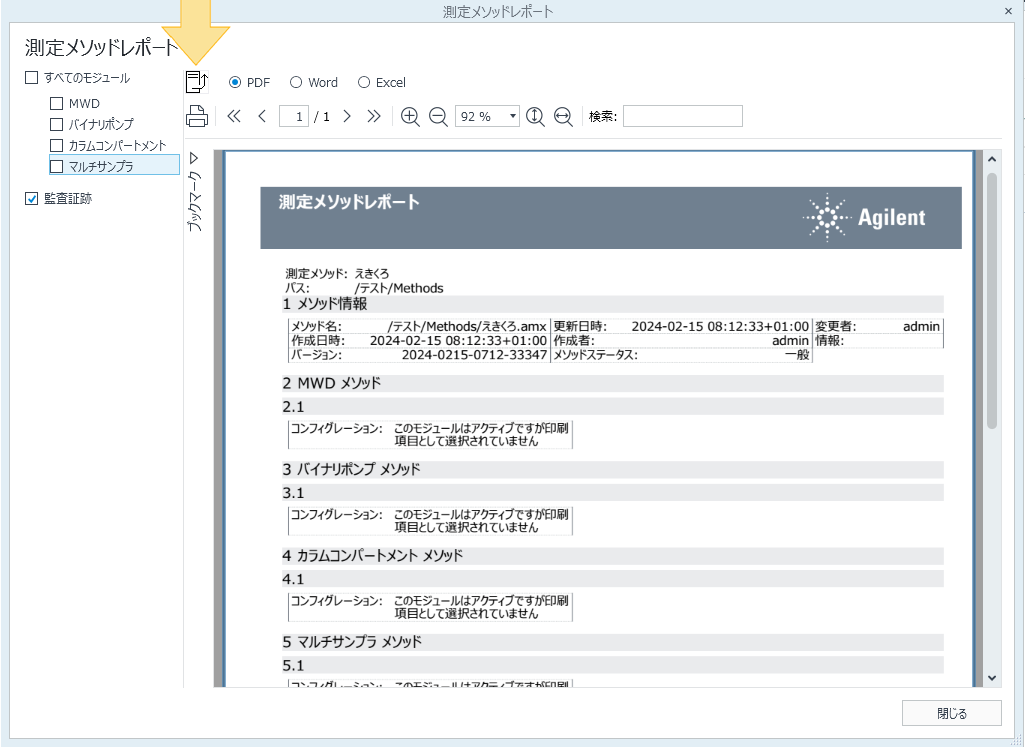This screenshot has width=1025, height=747.
Task: Click the print report icon
Action: click(x=197, y=116)
